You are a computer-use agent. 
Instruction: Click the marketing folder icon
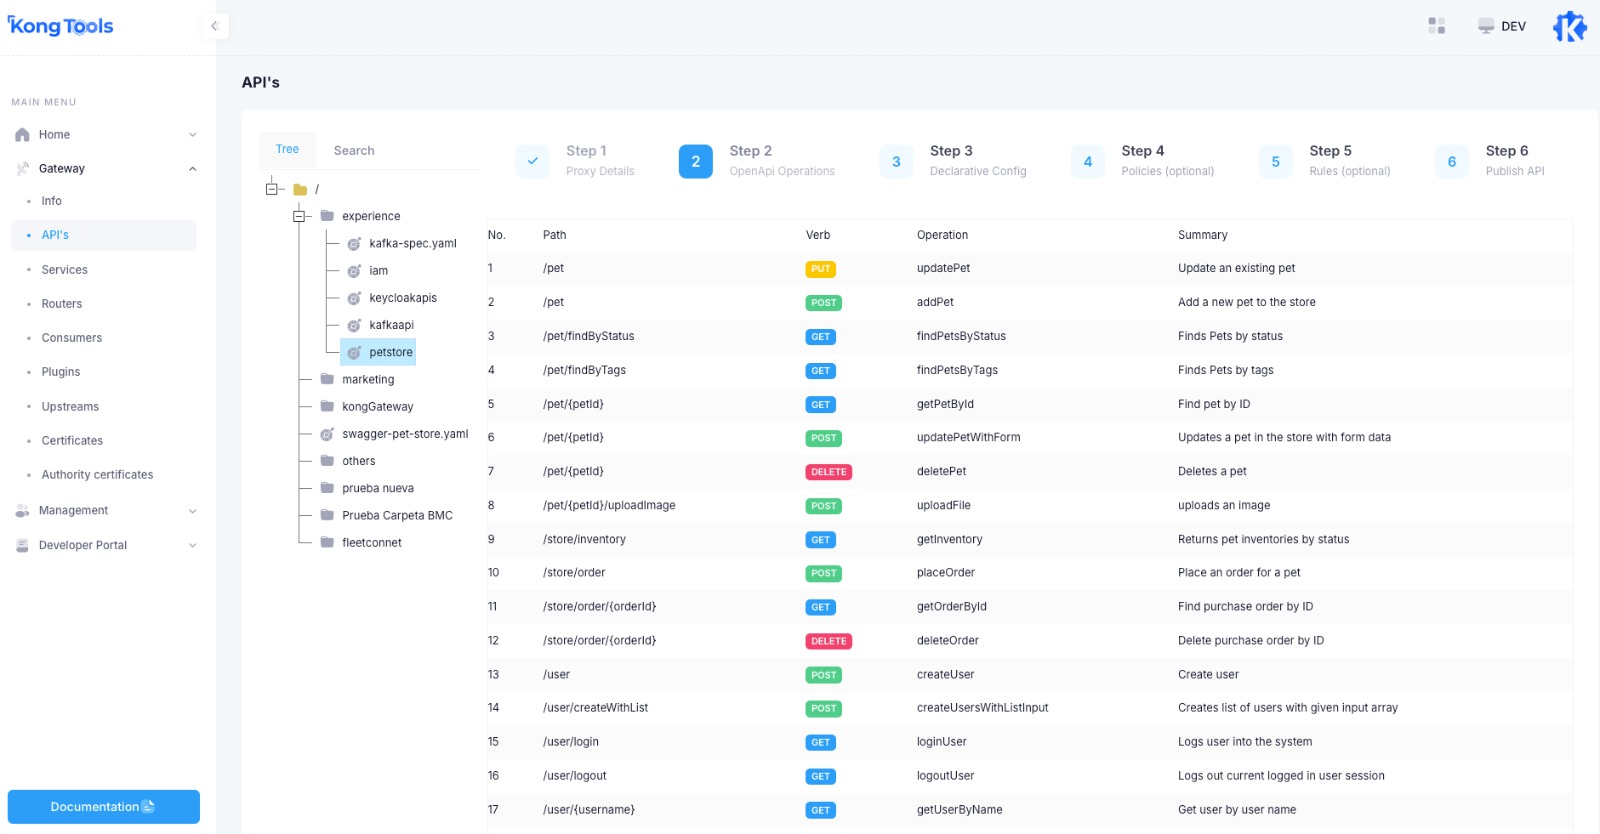(x=327, y=379)
